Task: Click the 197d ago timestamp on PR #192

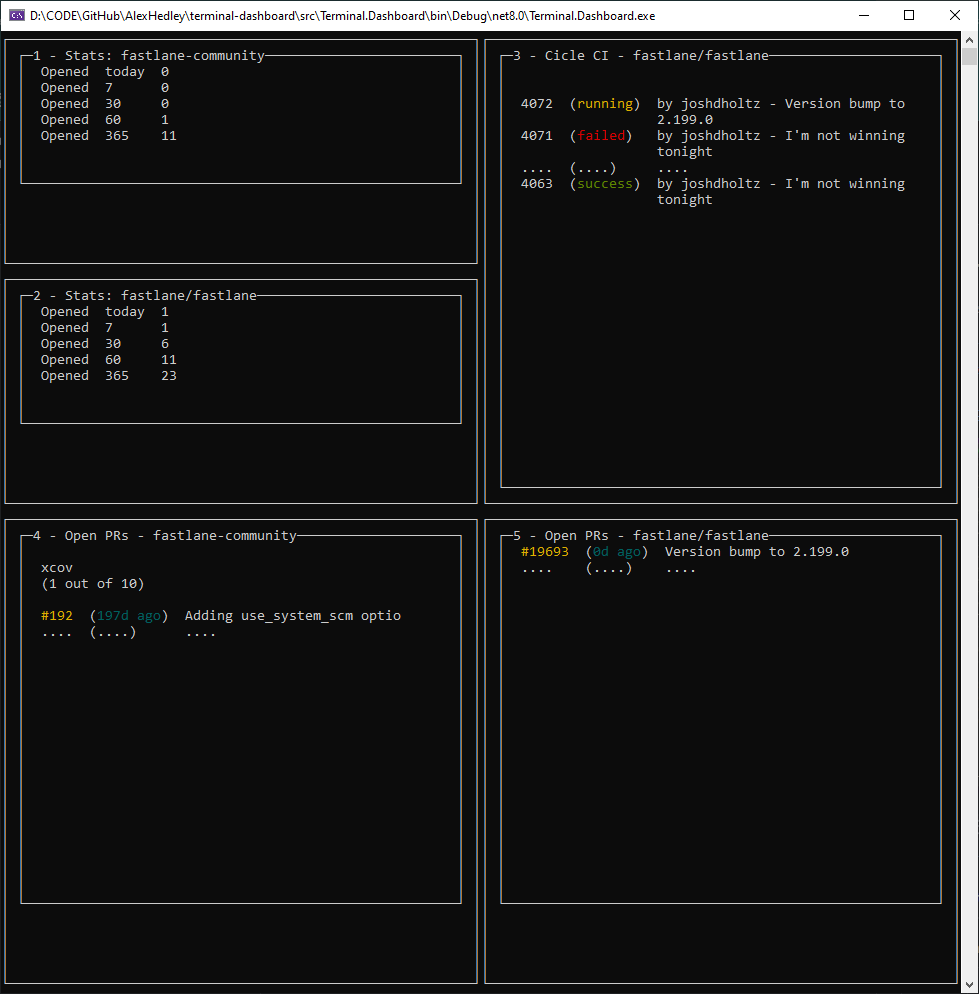Action: tap(125, 615)
